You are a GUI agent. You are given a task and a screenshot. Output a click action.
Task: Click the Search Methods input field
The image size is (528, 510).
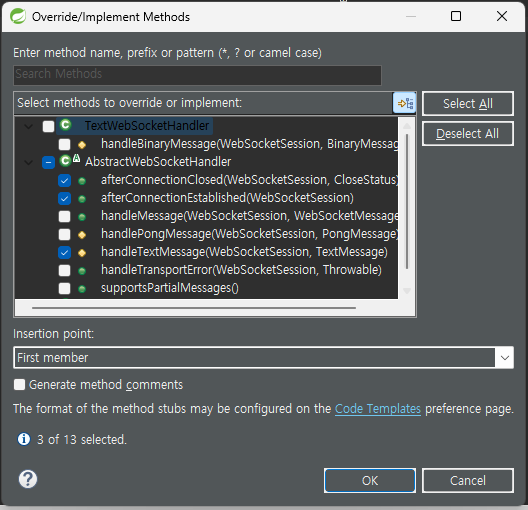click(x=197, y=75)
